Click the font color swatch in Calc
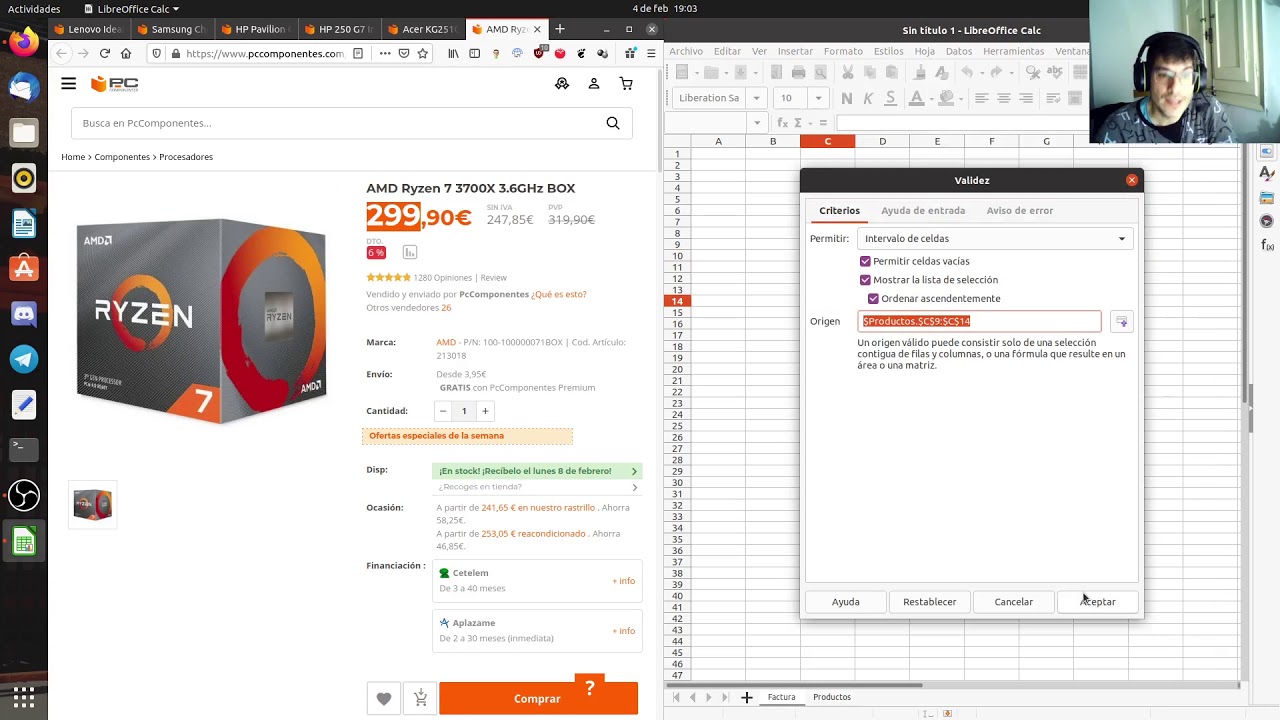This screenshot has height=720, width=1280. (x=915, y=98)
